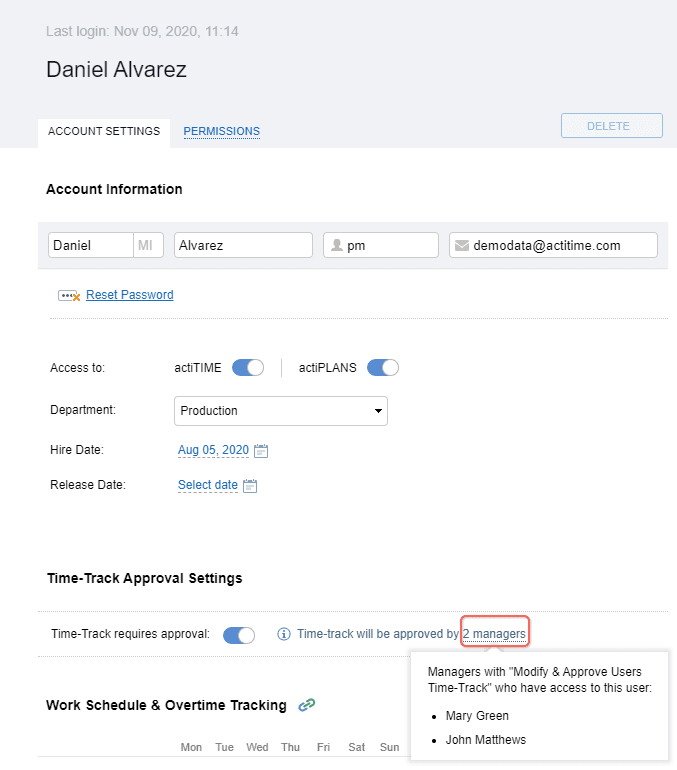Click the Work Schedule & Overtime Tracking heading
677x770 pixels.
coord(166,705)
